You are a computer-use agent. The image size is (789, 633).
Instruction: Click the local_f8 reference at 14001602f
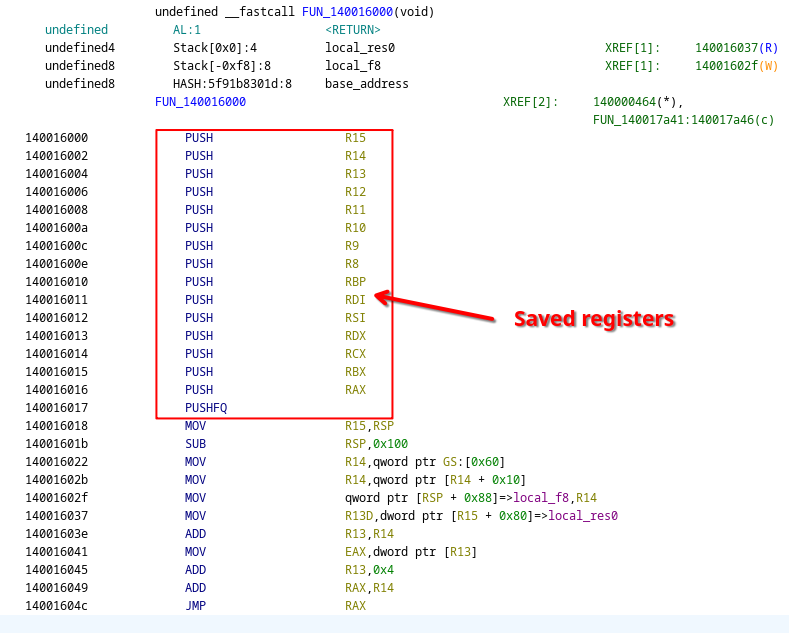point(541,498)
